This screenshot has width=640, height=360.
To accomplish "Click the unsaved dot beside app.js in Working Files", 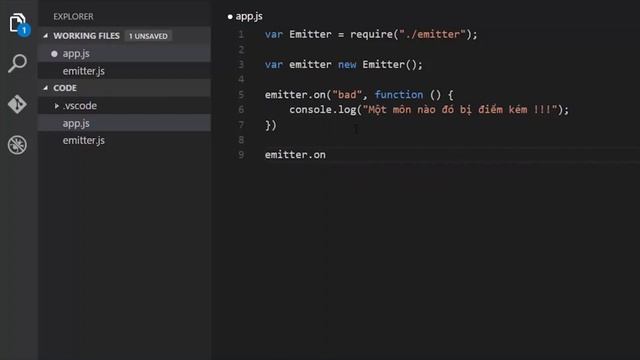I will [54, 53].
